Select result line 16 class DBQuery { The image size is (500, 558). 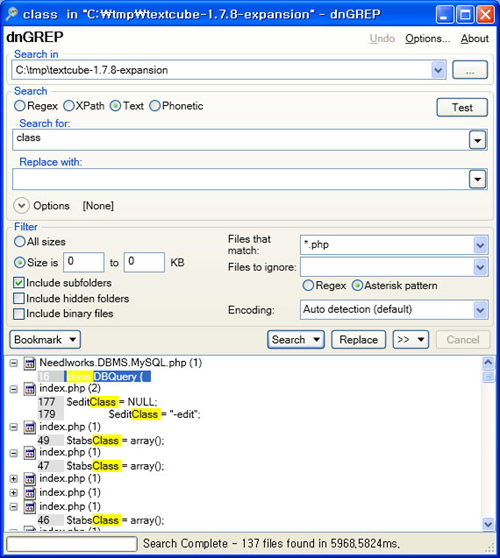[x=95, y=377]
